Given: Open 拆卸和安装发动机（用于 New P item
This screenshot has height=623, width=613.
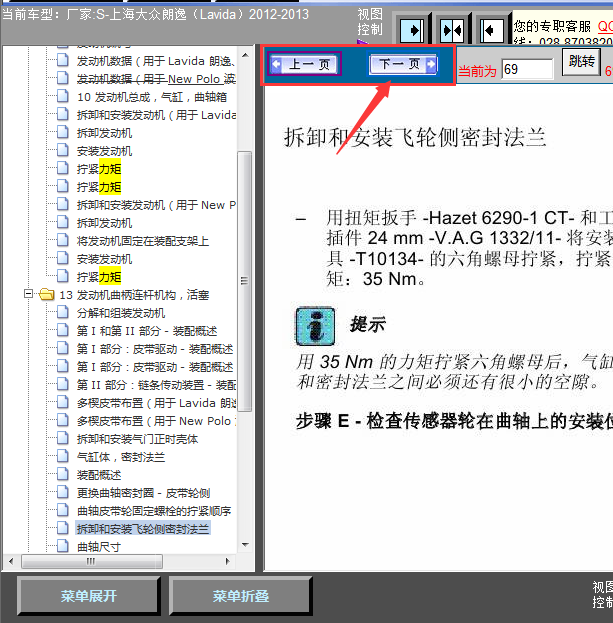Looking at the screenshot, I should (156, 205).
